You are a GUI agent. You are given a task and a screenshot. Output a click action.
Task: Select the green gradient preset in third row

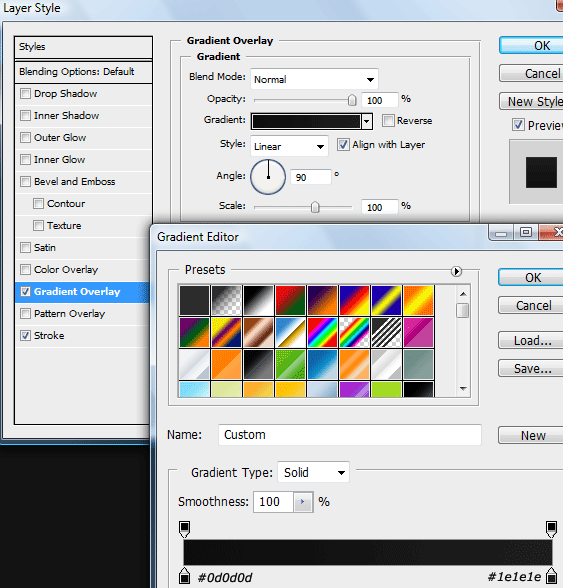coord(290,364)
